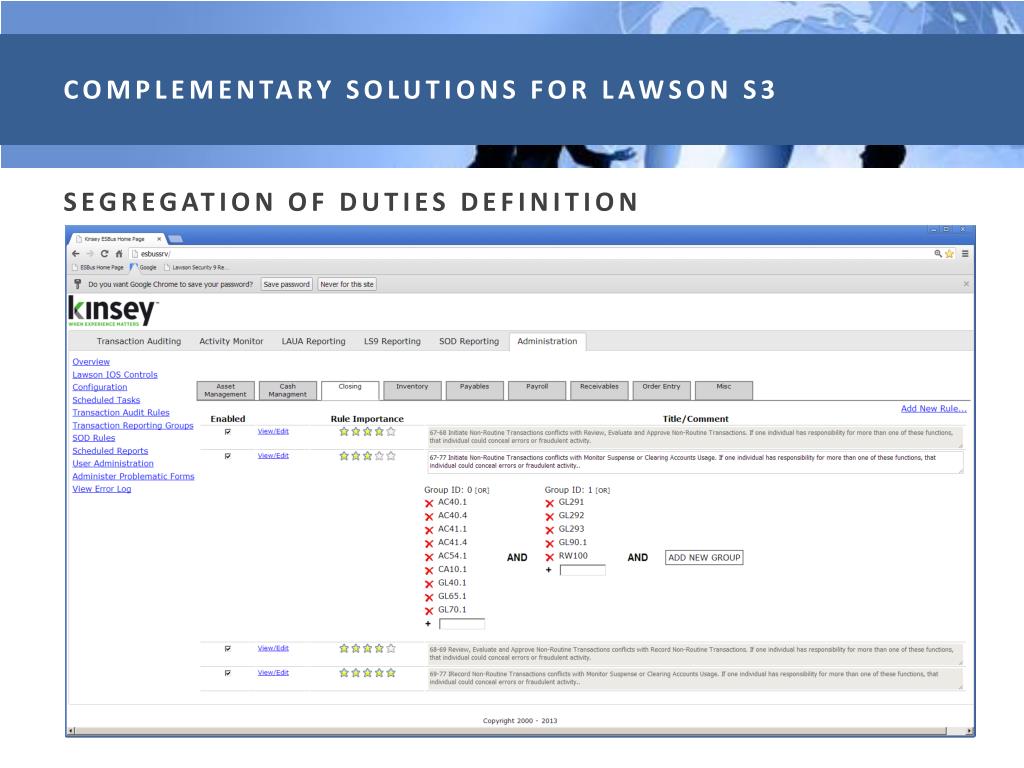Click View/Edit for rule 67-68

click(273, 432)
